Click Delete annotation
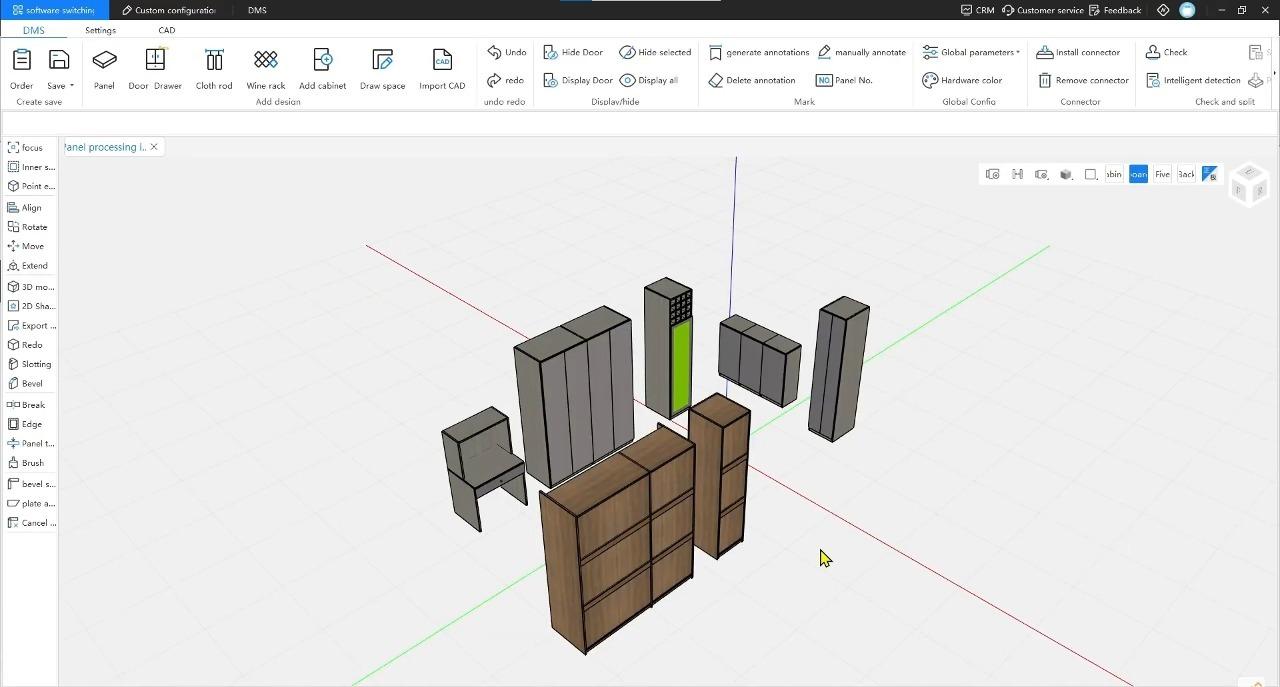 point(752,80)
